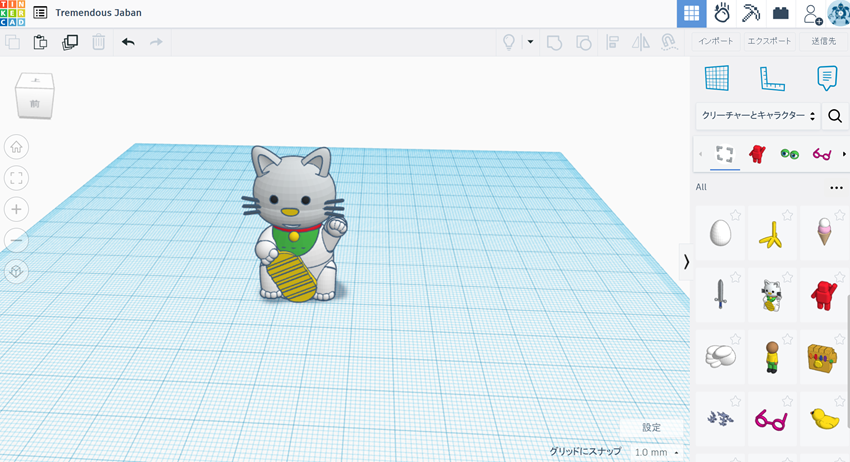Click the Home view button
The height and width of the screenshot is (462, 850).
pyautogui.click(x=16, y=147)
